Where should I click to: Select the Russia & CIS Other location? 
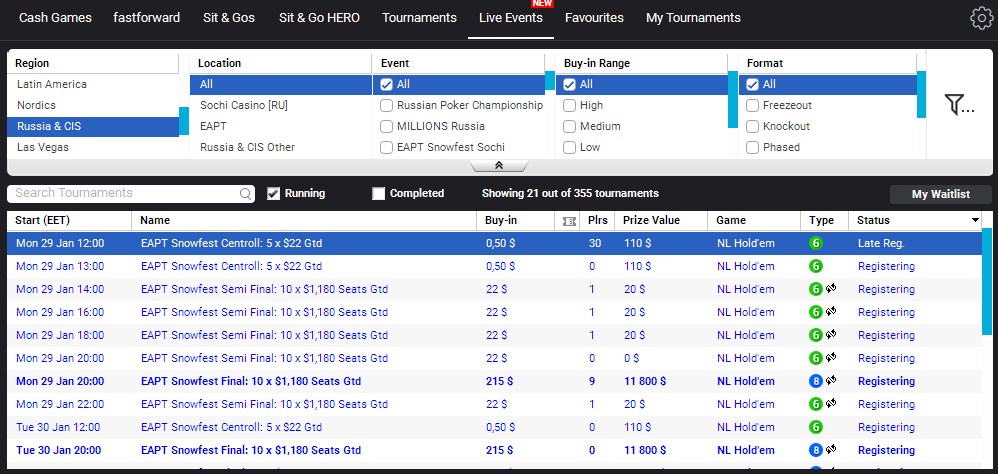tap(281, 147)
